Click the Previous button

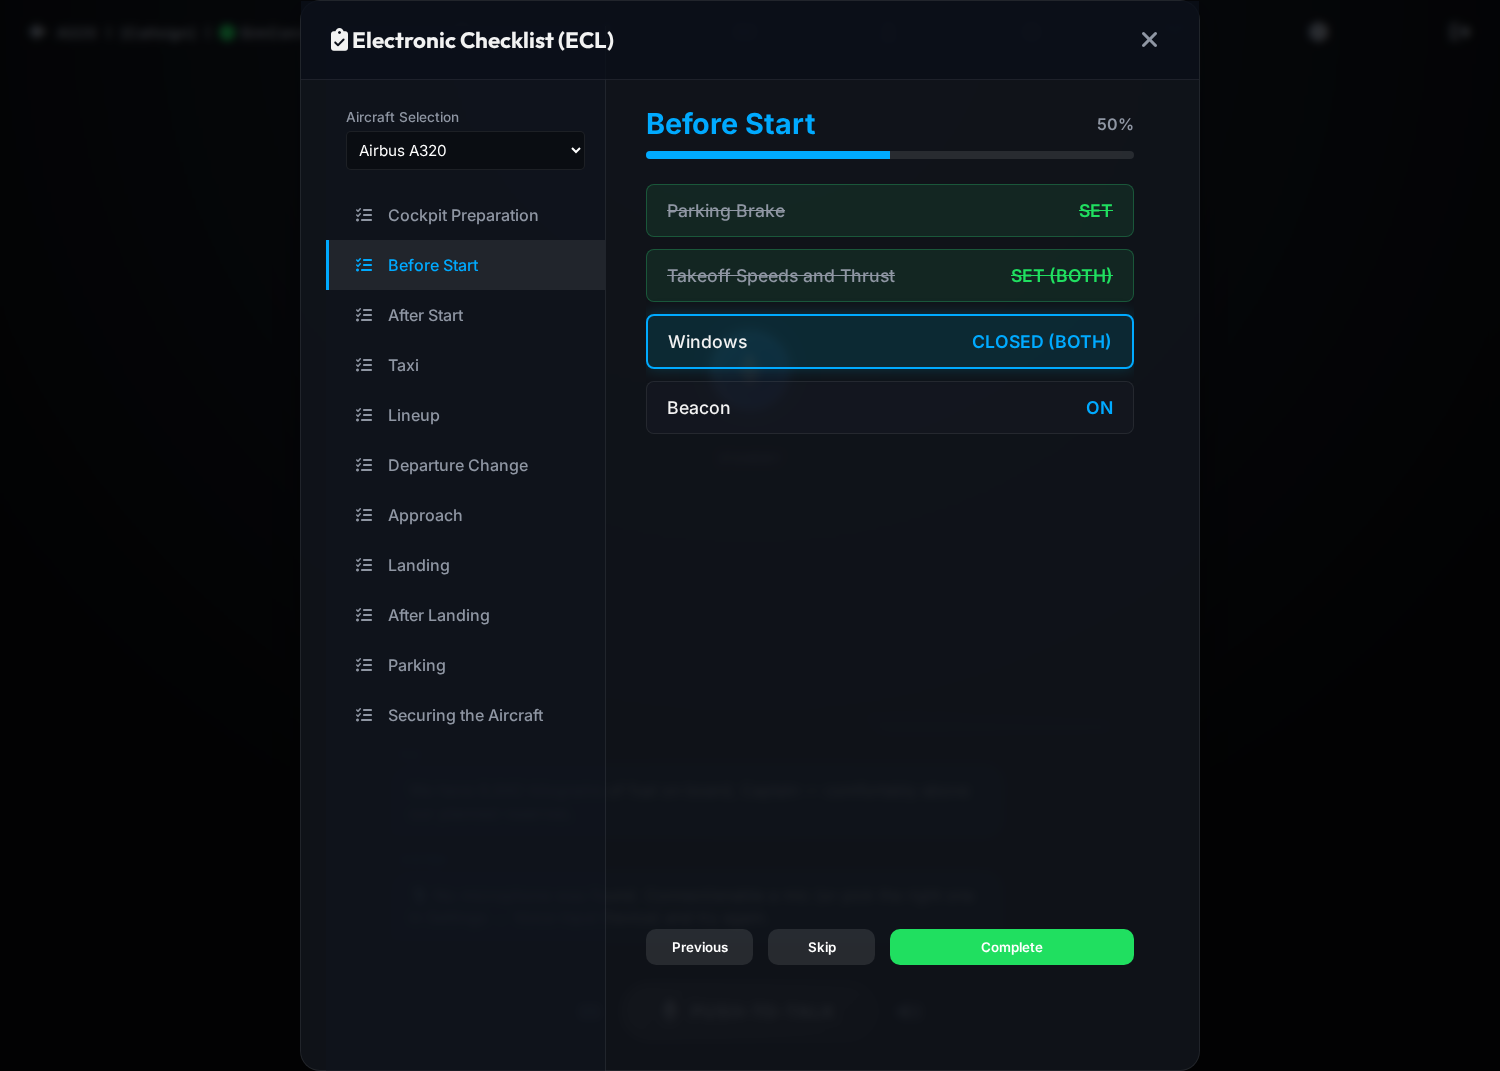699,947
